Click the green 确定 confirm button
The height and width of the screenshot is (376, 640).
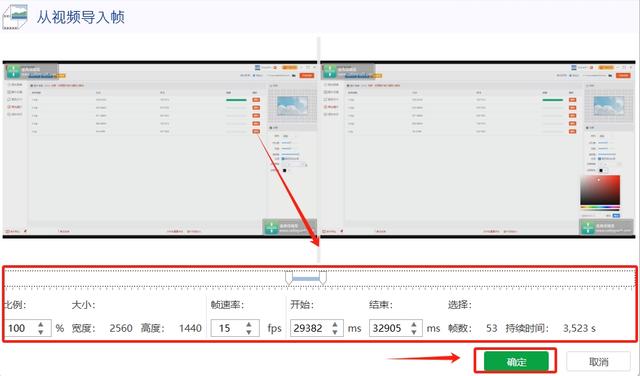click(516, 361)
